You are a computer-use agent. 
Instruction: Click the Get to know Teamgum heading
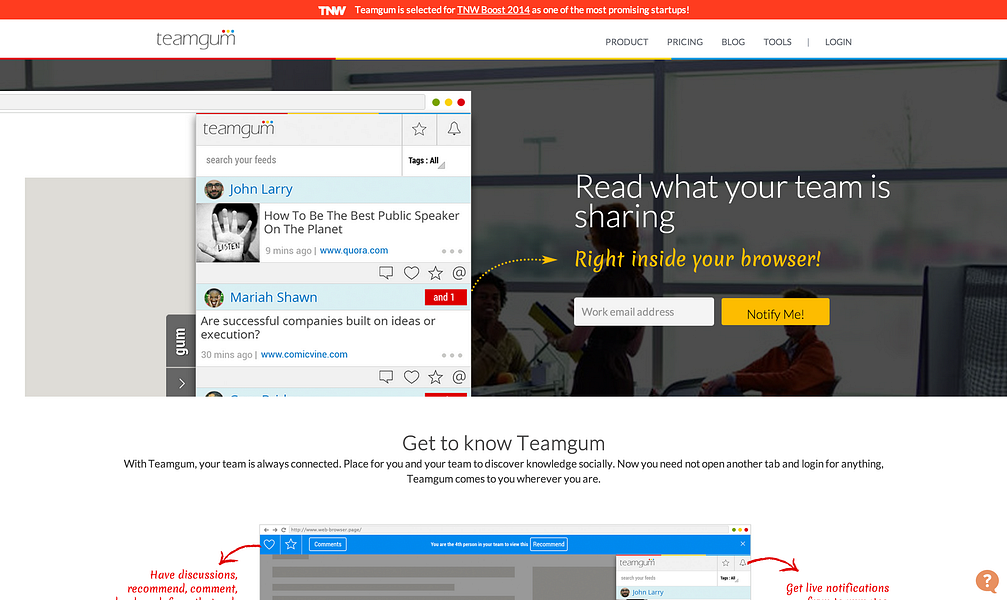tap(504, 443)
